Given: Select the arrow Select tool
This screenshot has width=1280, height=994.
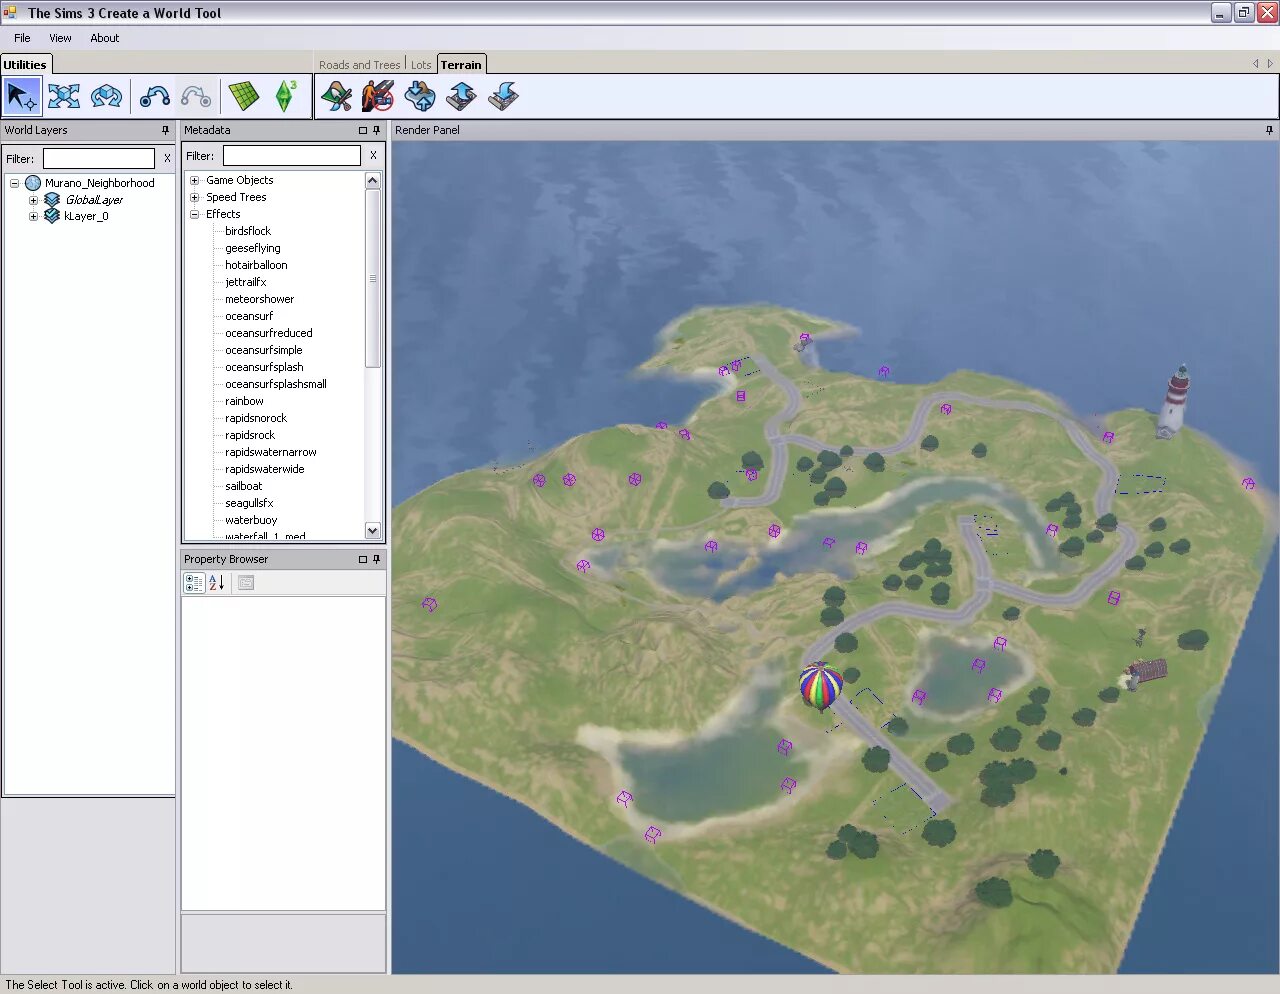Looking at the screenshot, I should click(x=21, y=96).
